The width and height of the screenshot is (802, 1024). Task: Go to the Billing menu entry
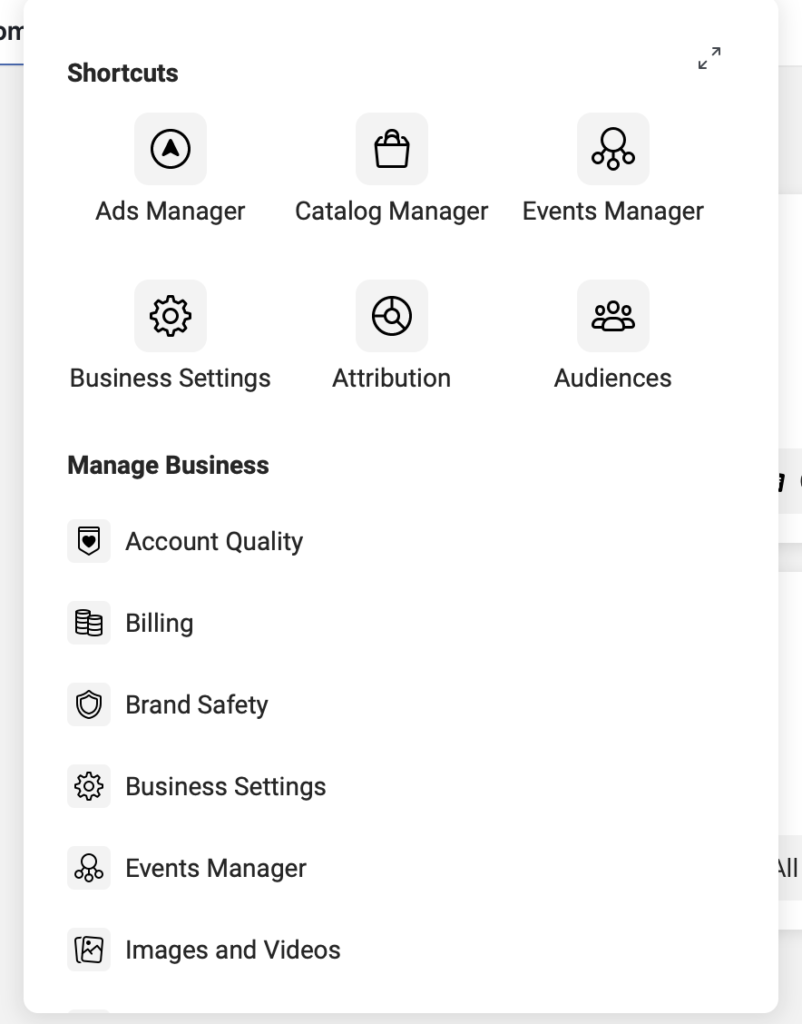pos(159,623)
